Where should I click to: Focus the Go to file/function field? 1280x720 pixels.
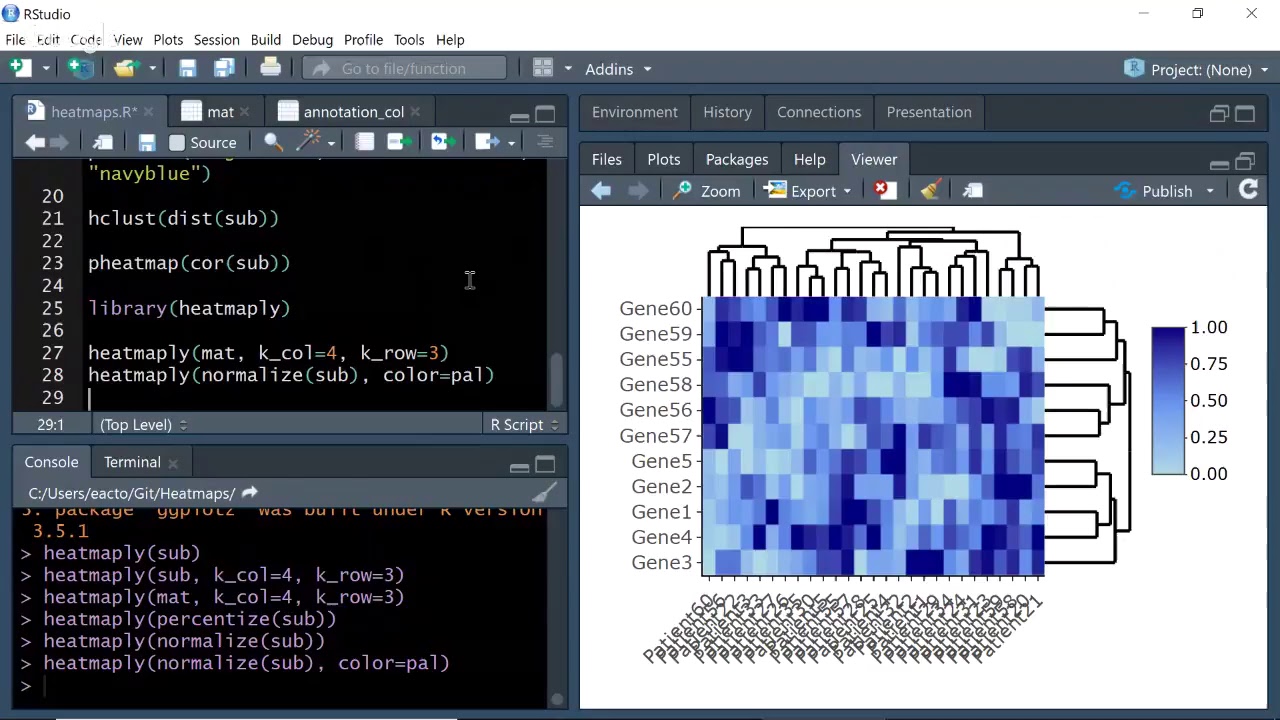coord(404,69)
